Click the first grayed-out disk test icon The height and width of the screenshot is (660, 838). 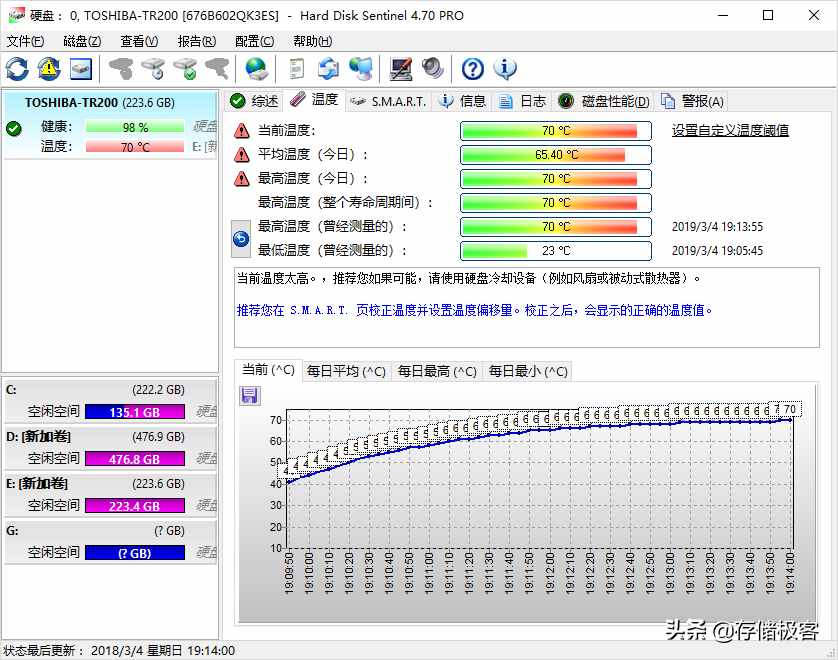(x=121, y=69)
